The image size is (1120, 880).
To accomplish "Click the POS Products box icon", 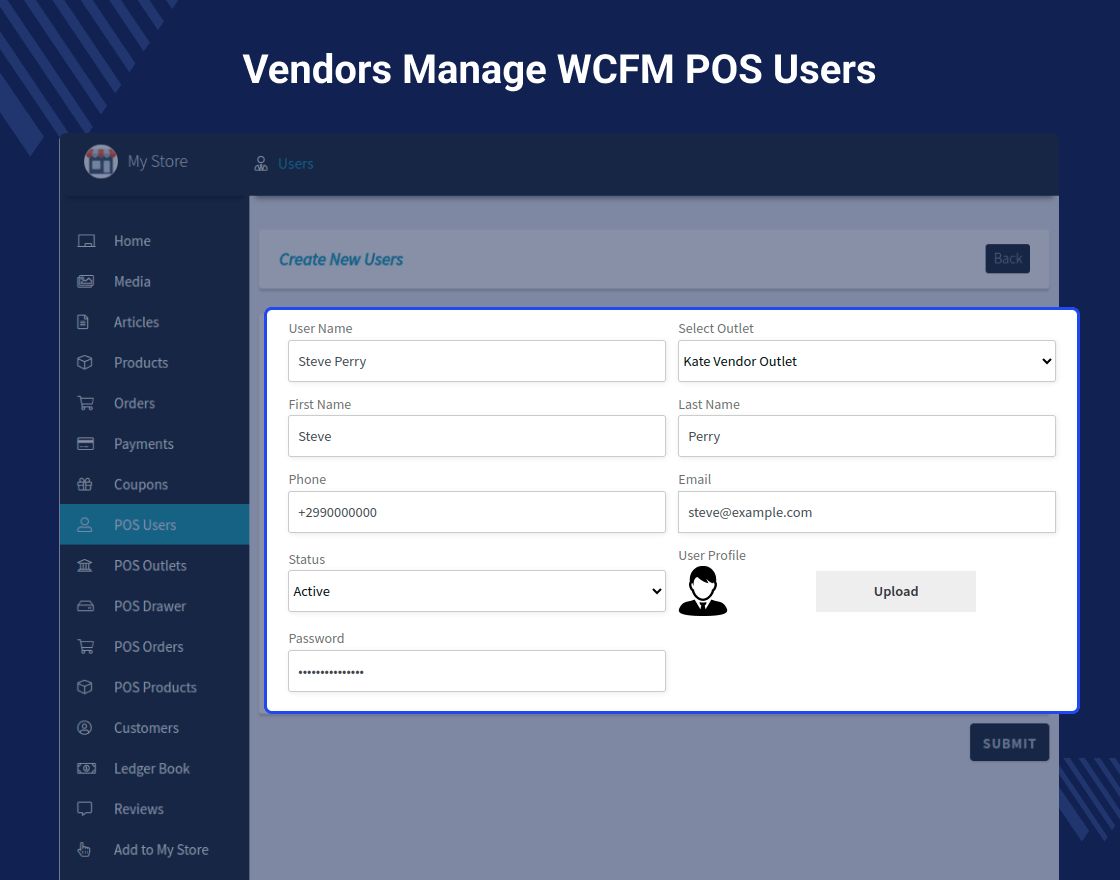I will [x=84, y=687].
